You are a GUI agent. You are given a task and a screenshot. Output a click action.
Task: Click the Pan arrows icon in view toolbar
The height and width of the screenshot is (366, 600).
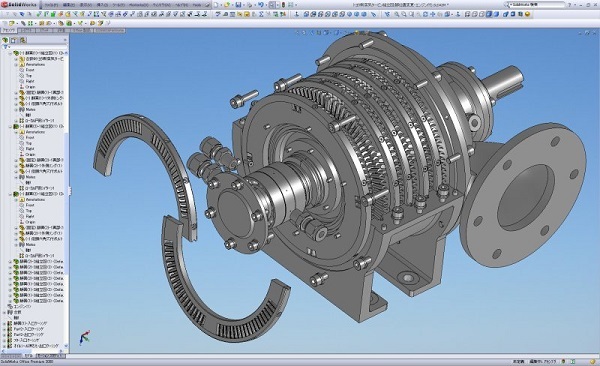[x=433, y=15]
